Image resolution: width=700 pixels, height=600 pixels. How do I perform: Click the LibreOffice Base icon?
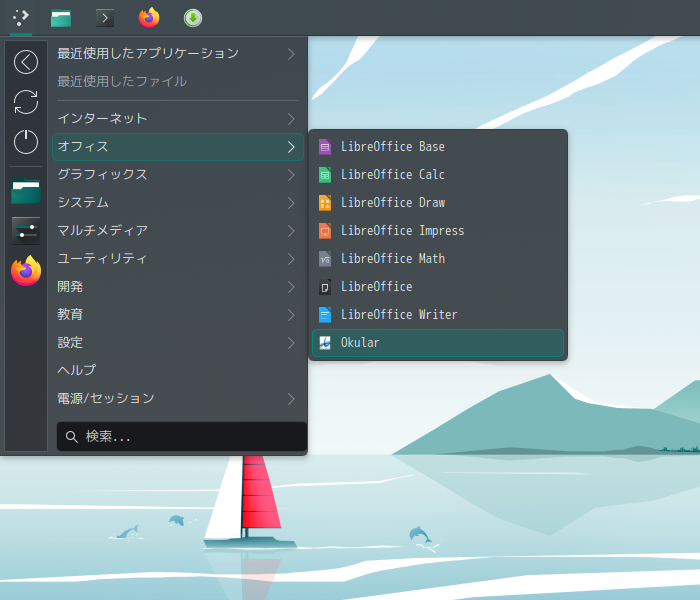pos(325,146)
